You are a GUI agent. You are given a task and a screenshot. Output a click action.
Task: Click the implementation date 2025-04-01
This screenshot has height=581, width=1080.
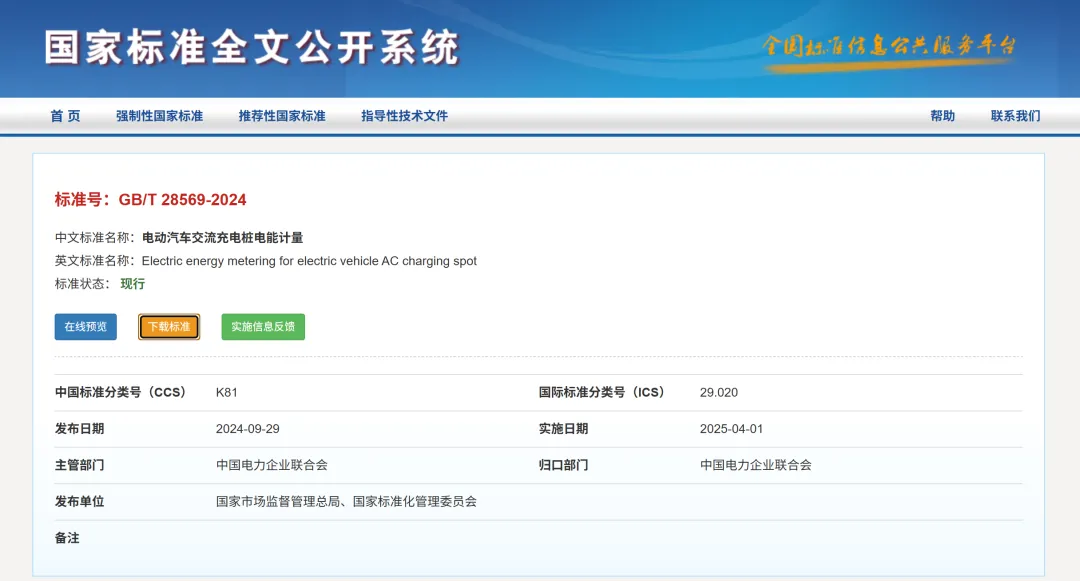click(731, 429)
